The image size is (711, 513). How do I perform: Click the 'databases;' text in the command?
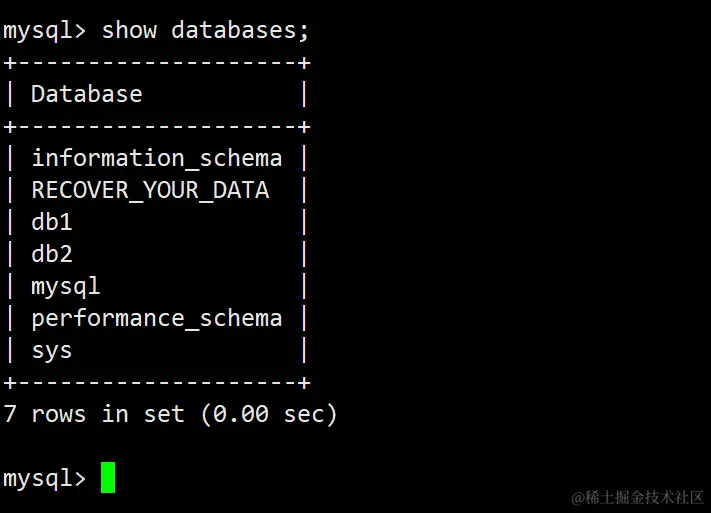240,30
